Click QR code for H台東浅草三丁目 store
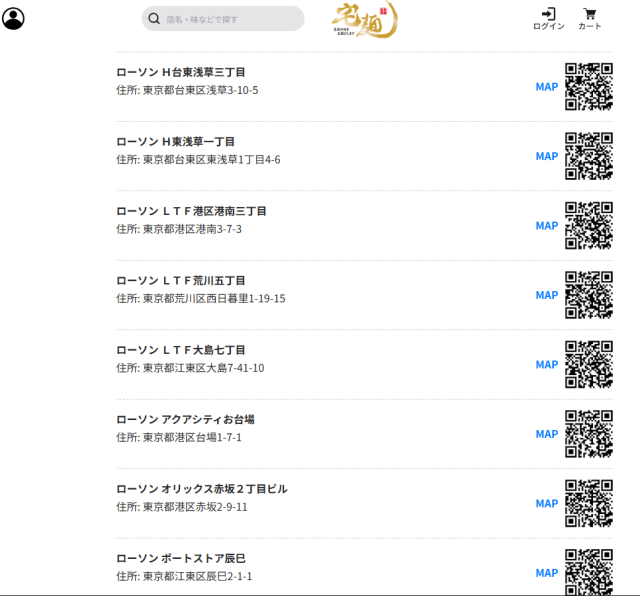The width and height of the screenshot is (640, 596). (589, 86)
